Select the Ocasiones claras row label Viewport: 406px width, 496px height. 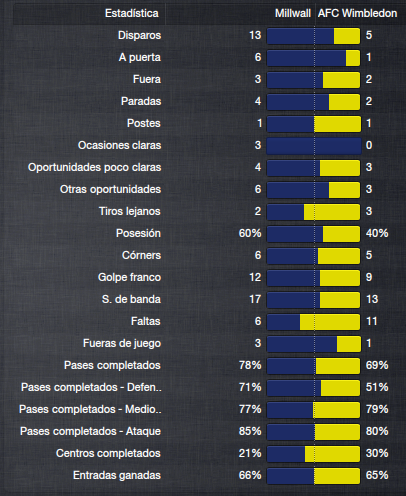(119, 146)
